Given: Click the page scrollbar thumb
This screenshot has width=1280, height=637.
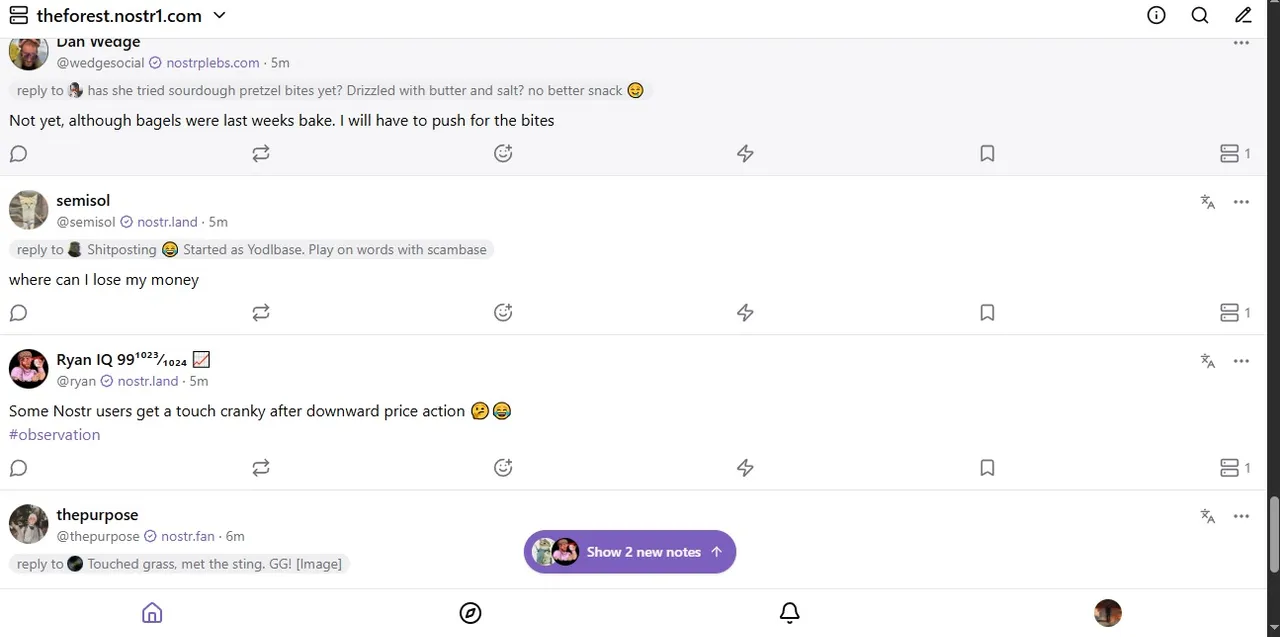Looking at the screenshot, I should pyautogui.click(x=1274, y=533).
